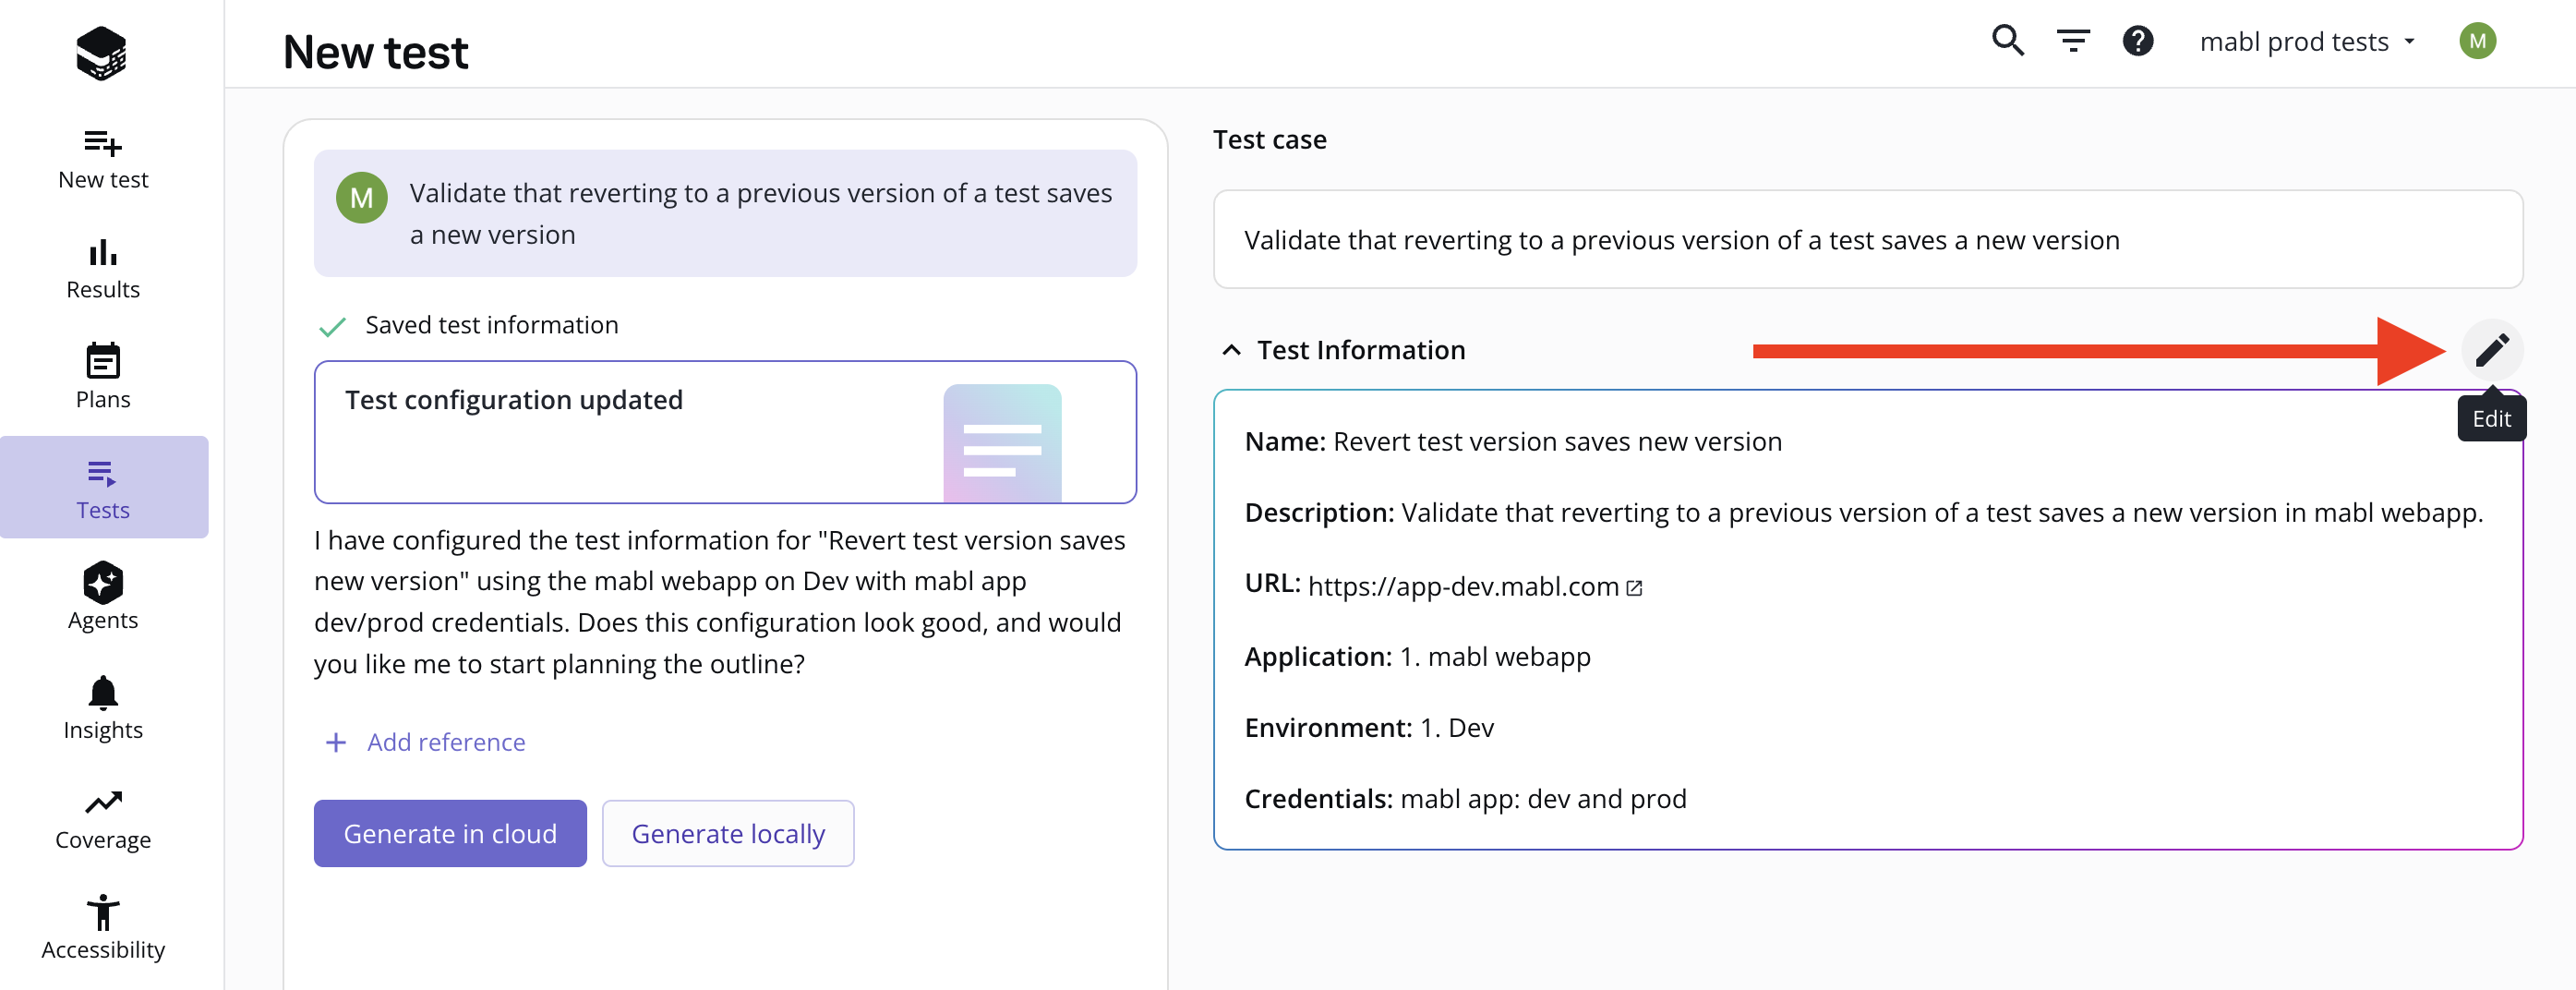Click the New test page heading
2576x990 pixels.
[375, 52]
